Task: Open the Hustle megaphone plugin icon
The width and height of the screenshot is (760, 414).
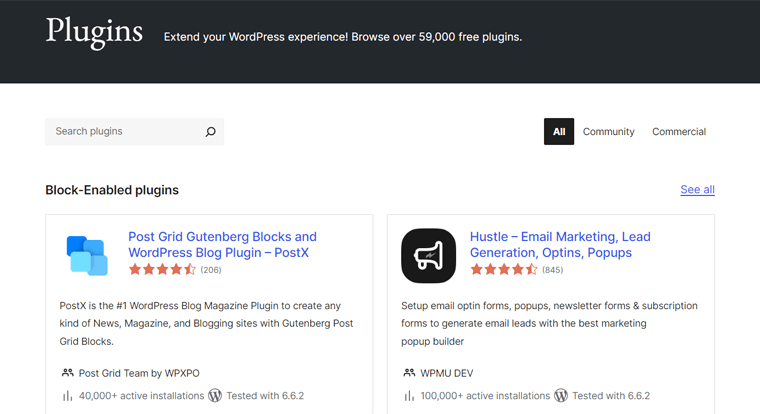Action: [x=428, y=255]
